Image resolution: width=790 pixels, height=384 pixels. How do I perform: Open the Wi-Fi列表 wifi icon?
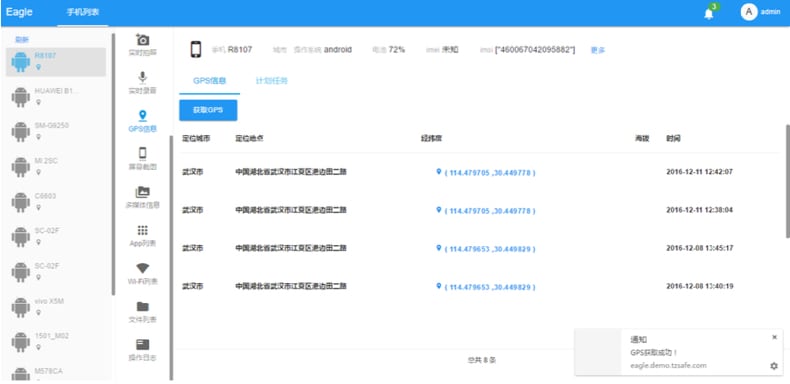point(143,268)
